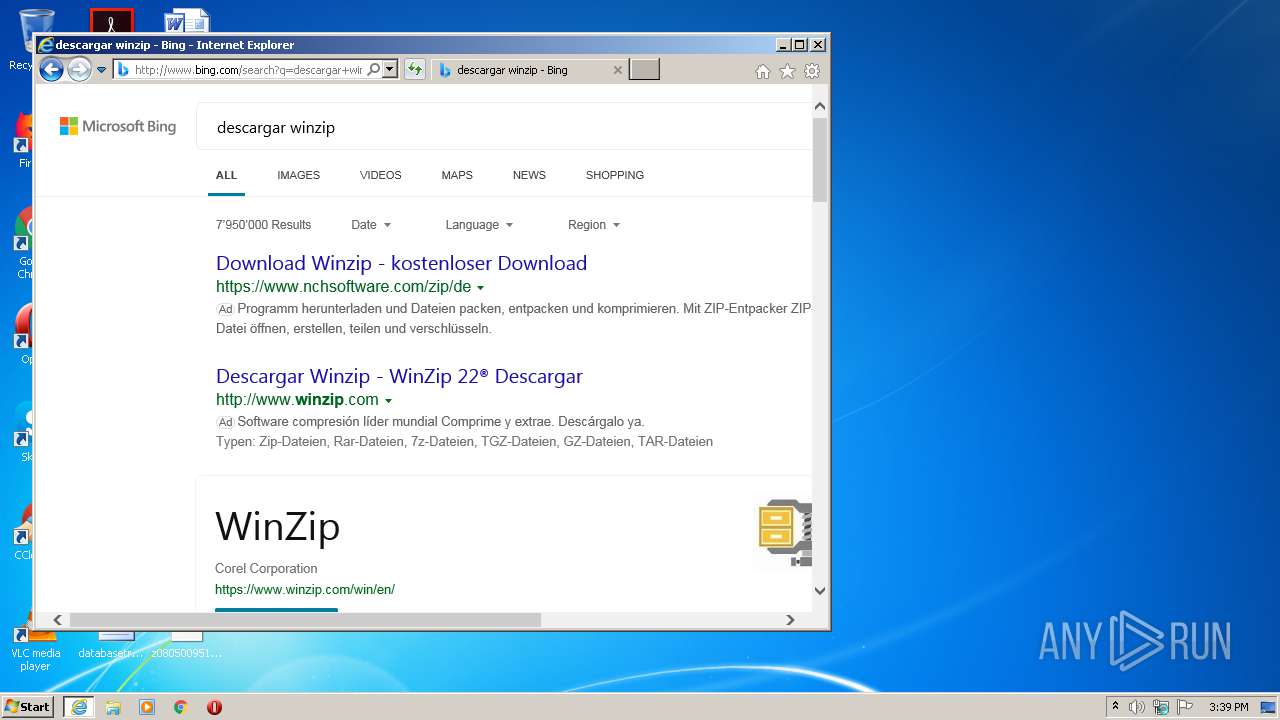Switch to the MAPS tab
The image size is (1280, 720).
[457, 175]
